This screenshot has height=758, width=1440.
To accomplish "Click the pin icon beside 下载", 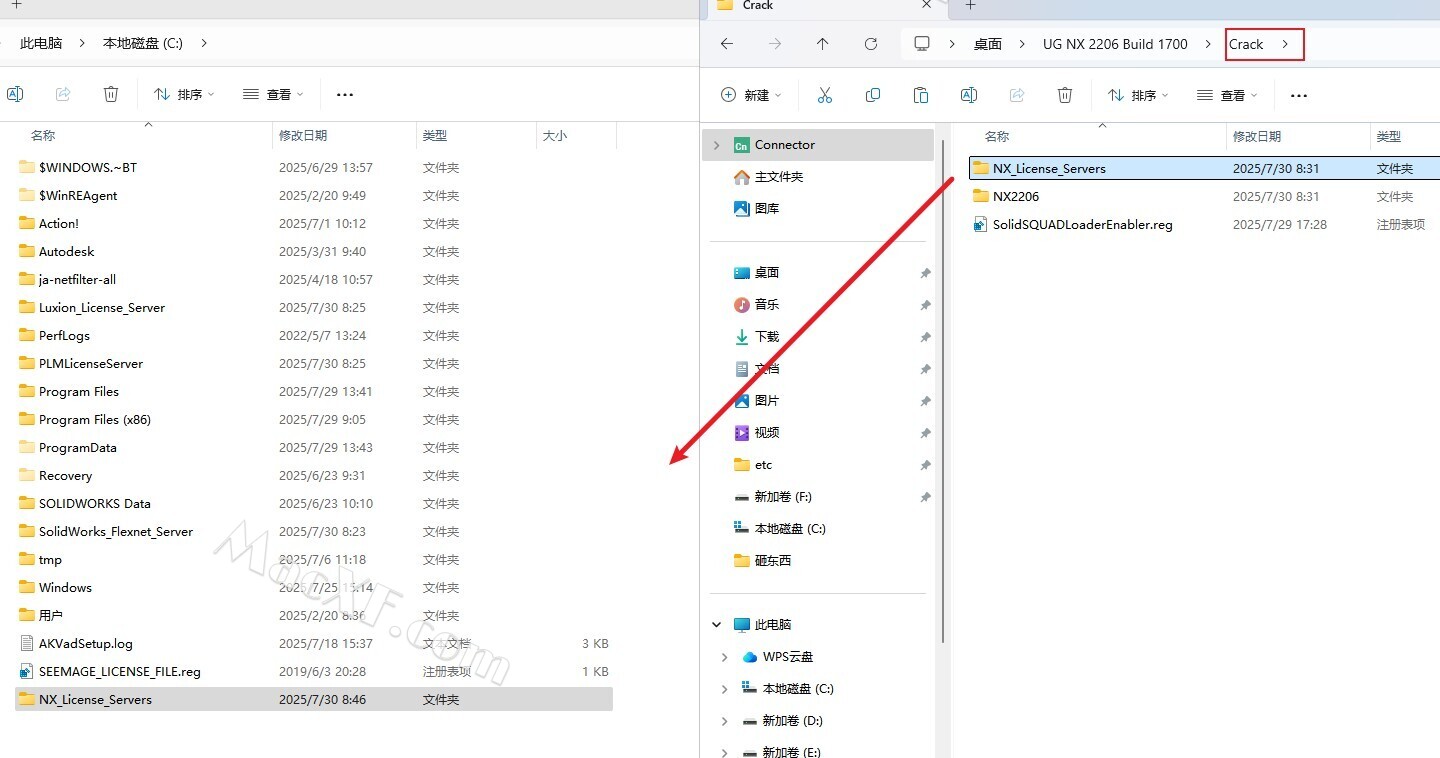I will click(925, 337).
